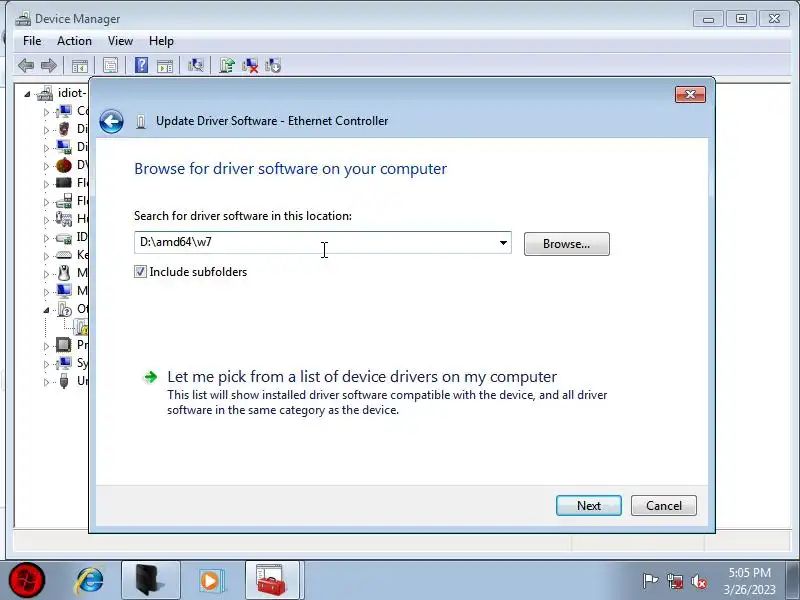Click Scan for hardware changes toolbar icon
The width and height of the screenshot is (800, 600).
195,65
